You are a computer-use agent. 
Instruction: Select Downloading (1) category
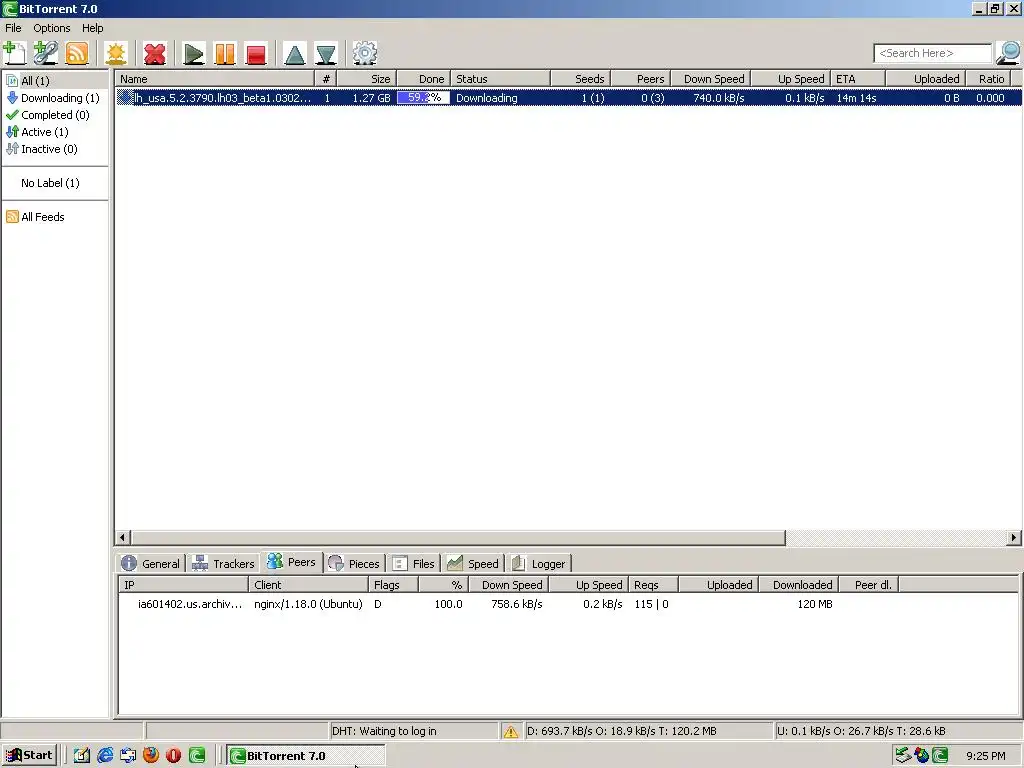tap(53, 98)
